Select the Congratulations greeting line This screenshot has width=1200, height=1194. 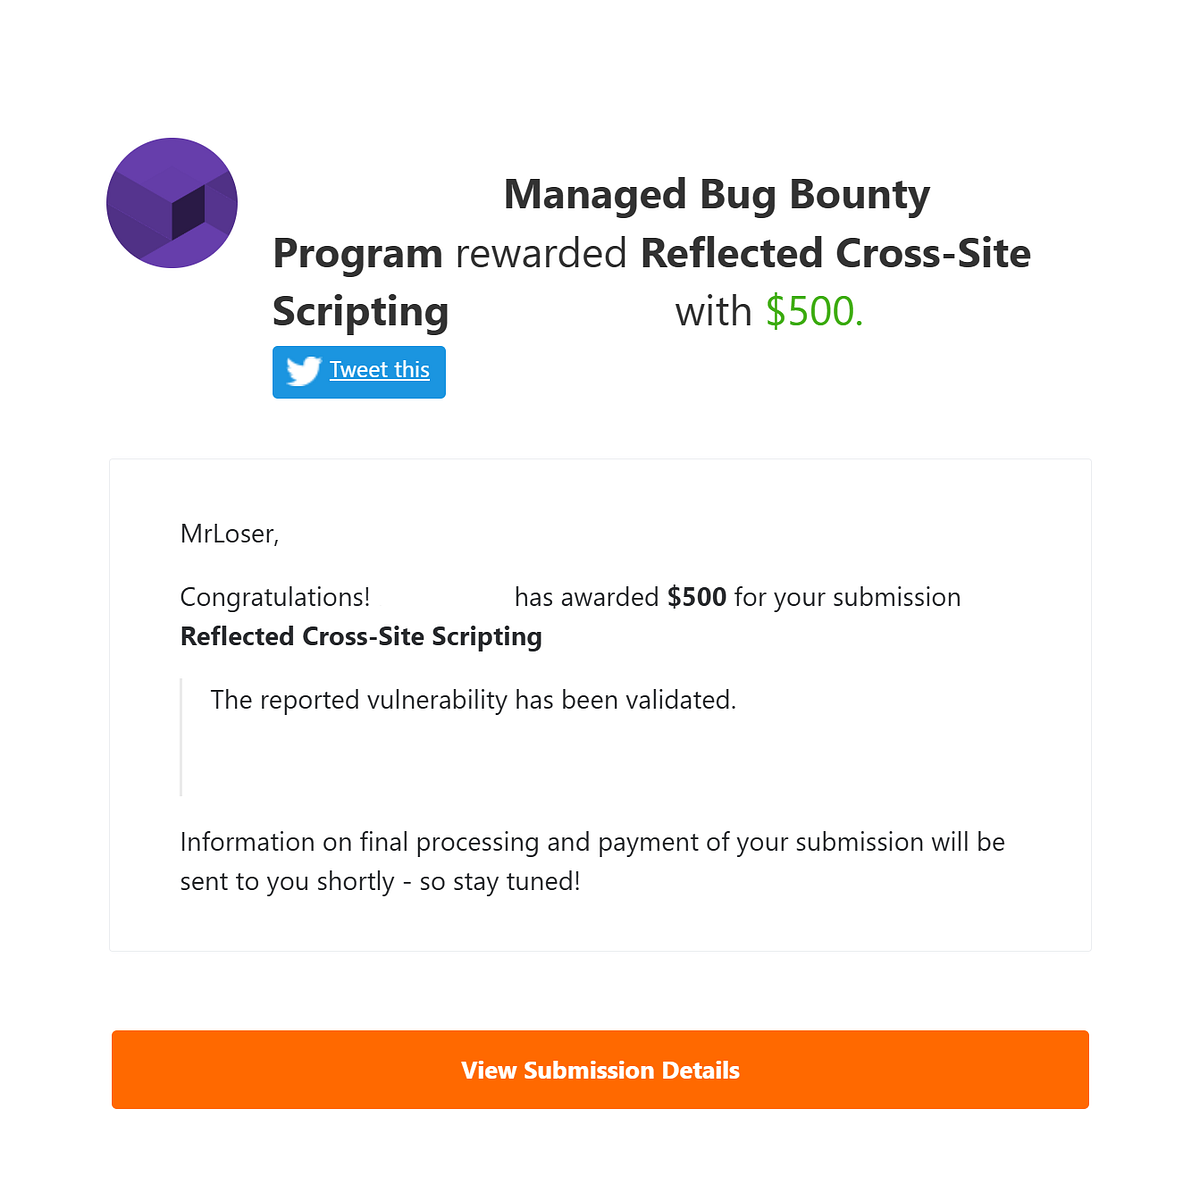(x=274, y=597)
